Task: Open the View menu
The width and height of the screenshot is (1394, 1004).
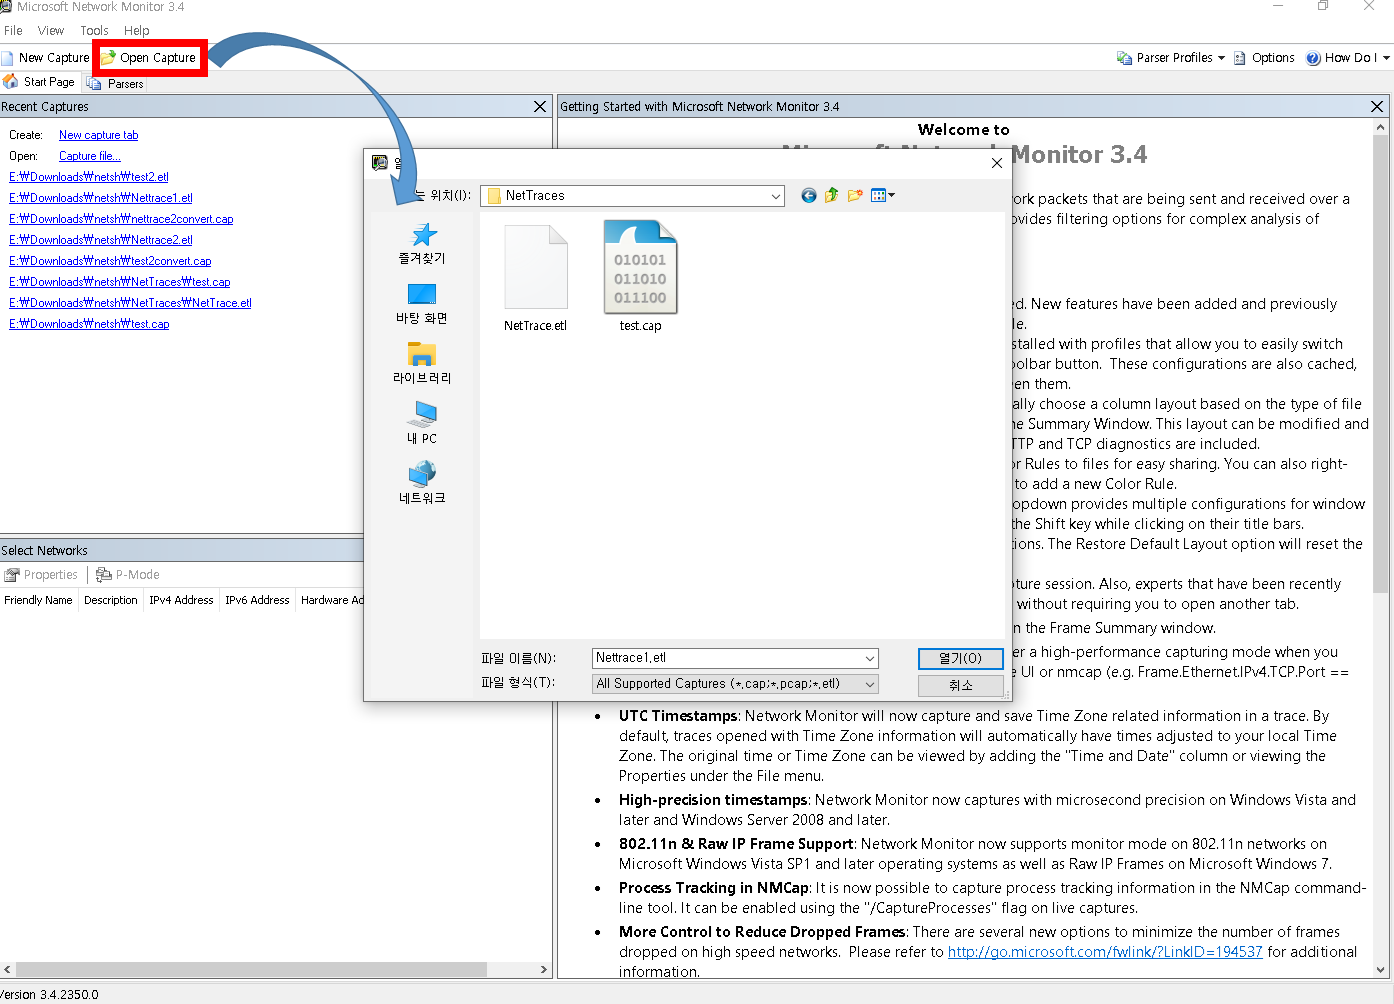Action: 51,31
